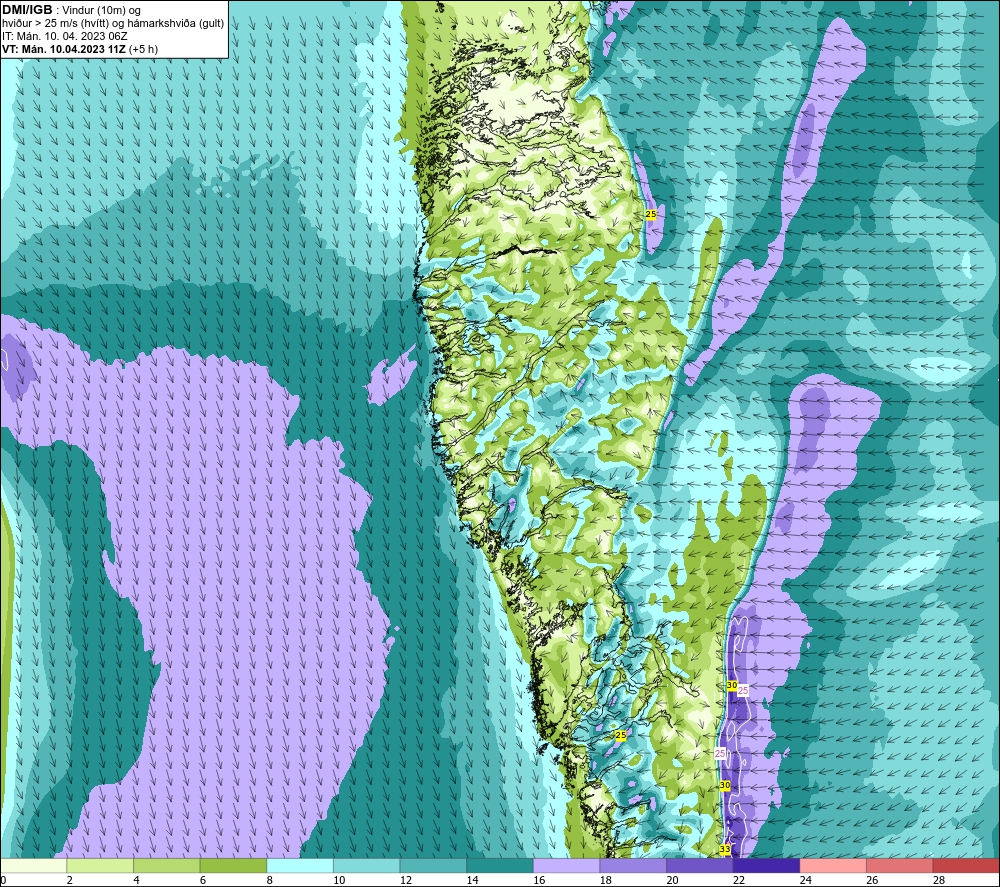
Task: Click the '(+5 h)' forecast offset text
Action: [143, 49]
